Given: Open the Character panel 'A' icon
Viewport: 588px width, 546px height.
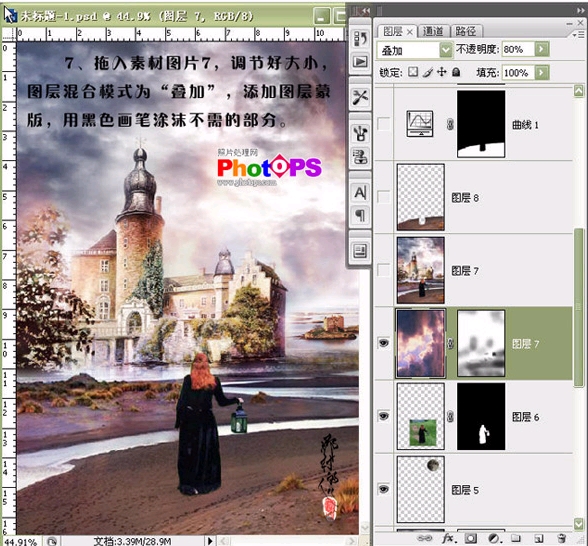Looking at the screenshot, I should tap(360, 193).
